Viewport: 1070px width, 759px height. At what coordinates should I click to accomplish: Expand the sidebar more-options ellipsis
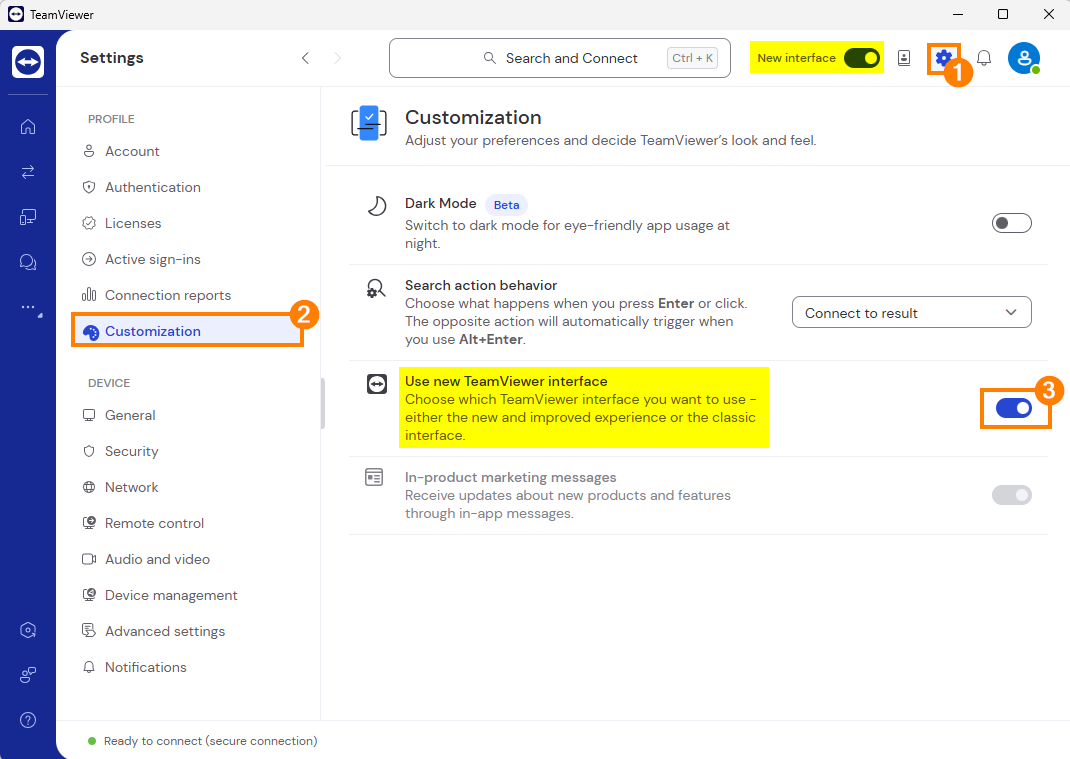pos(30,308)
